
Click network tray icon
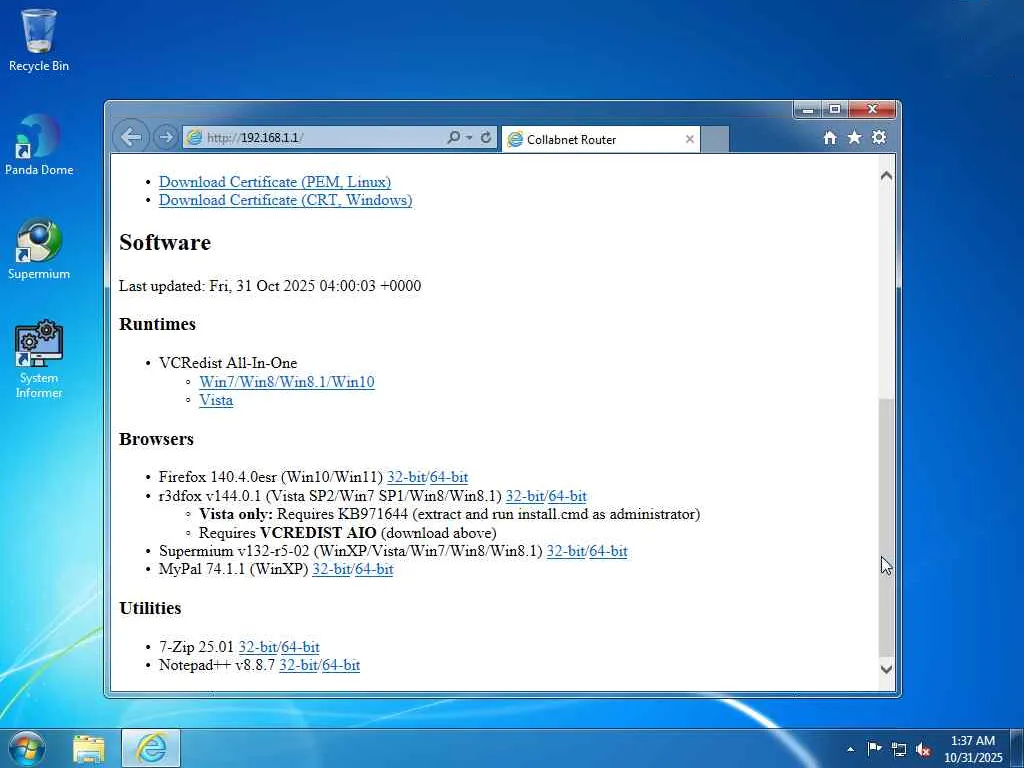(899, 749)
